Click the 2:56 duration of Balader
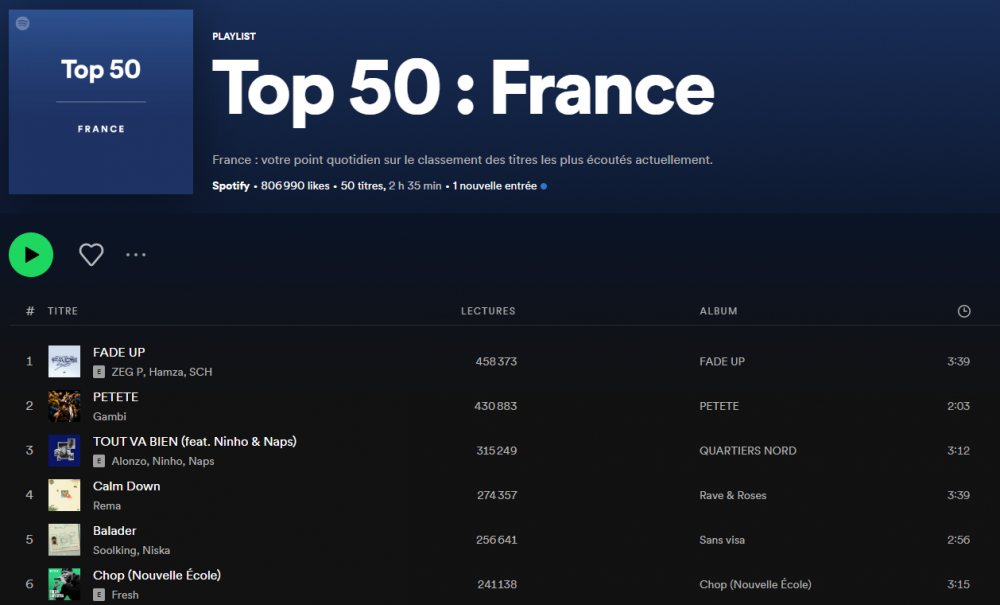Image resolution: width=1000 pixels, height=605 pixels. click(958, 540)
